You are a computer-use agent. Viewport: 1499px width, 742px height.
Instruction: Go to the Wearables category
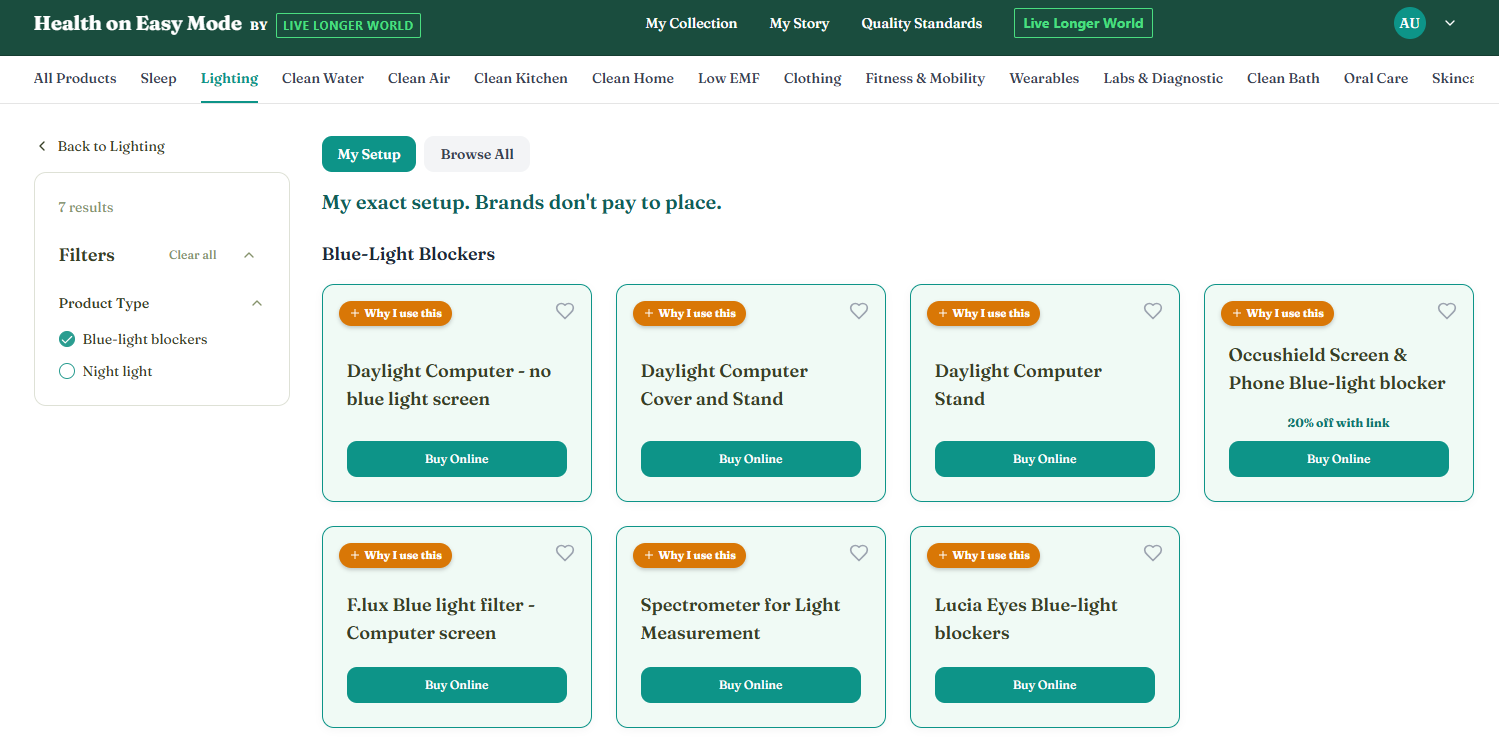(1044, 78)
